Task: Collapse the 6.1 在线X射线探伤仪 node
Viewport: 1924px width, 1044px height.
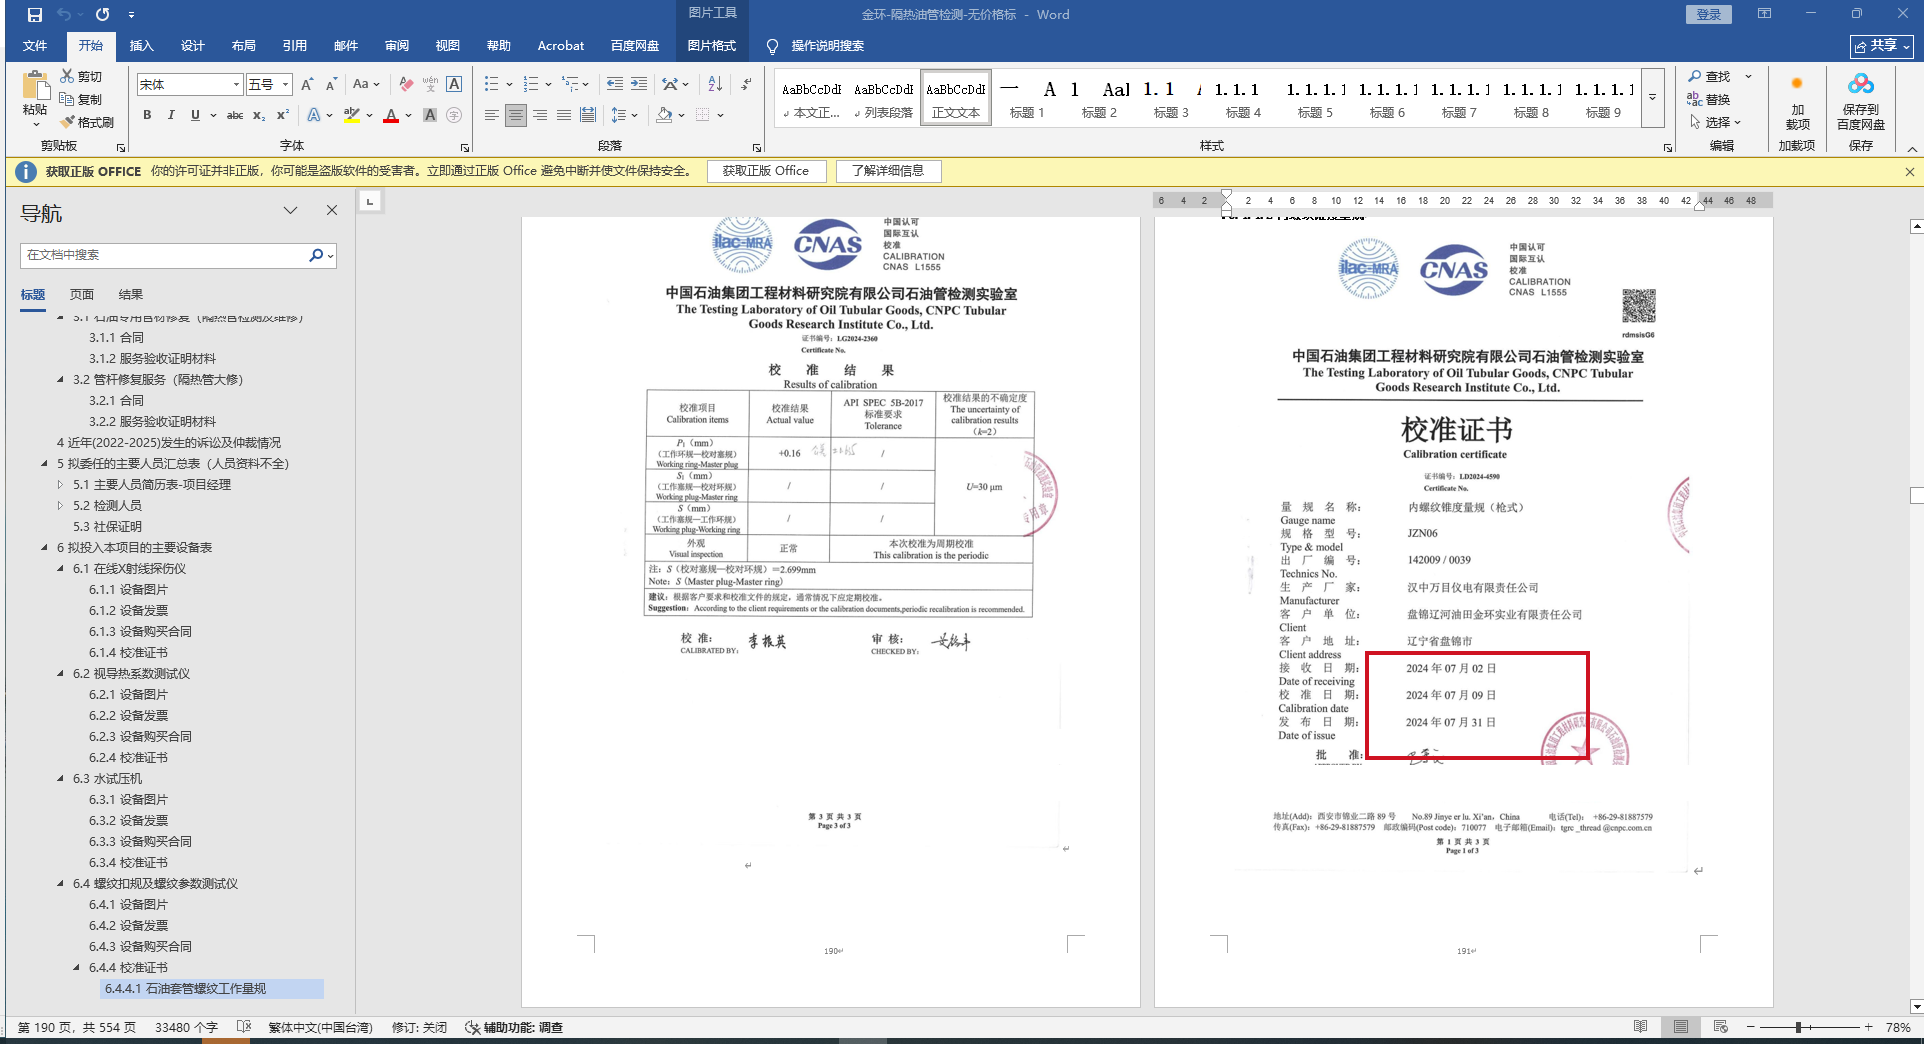Action: tap(60, 568)
